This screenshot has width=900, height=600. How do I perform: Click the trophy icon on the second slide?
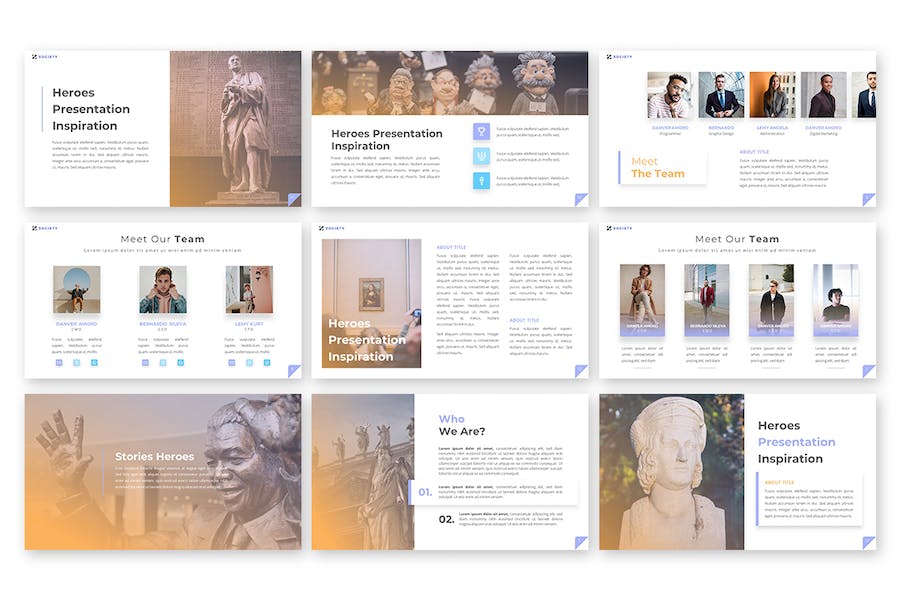click(x=481, y=131)
